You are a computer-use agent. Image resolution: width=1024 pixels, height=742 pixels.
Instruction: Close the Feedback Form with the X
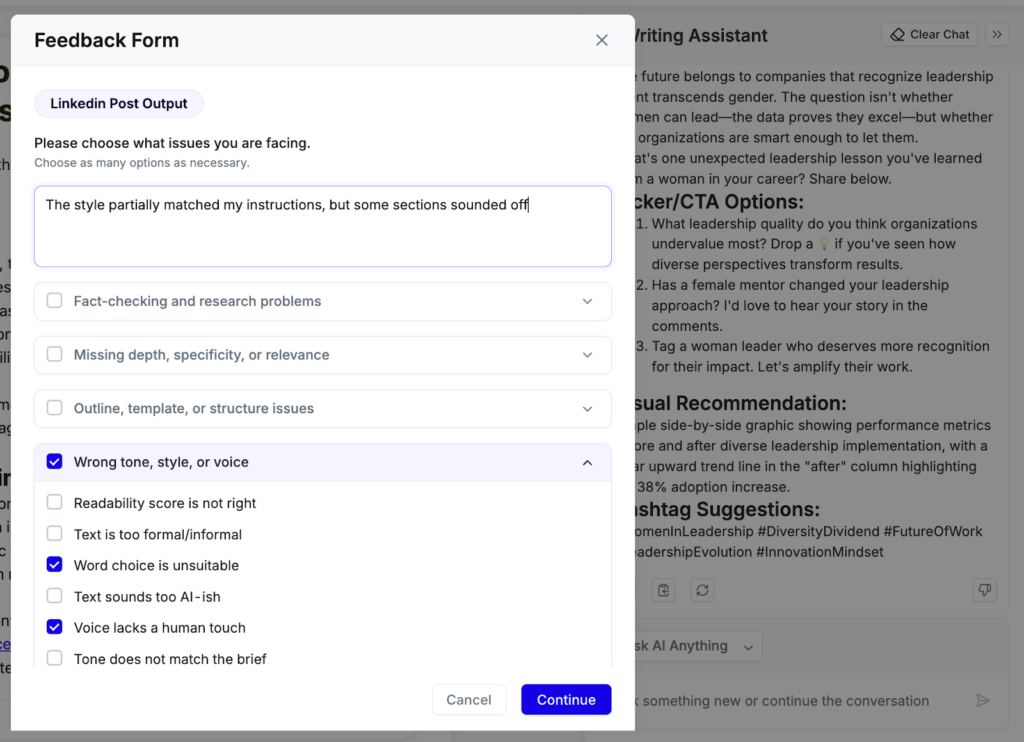click(x=602, y=40)
